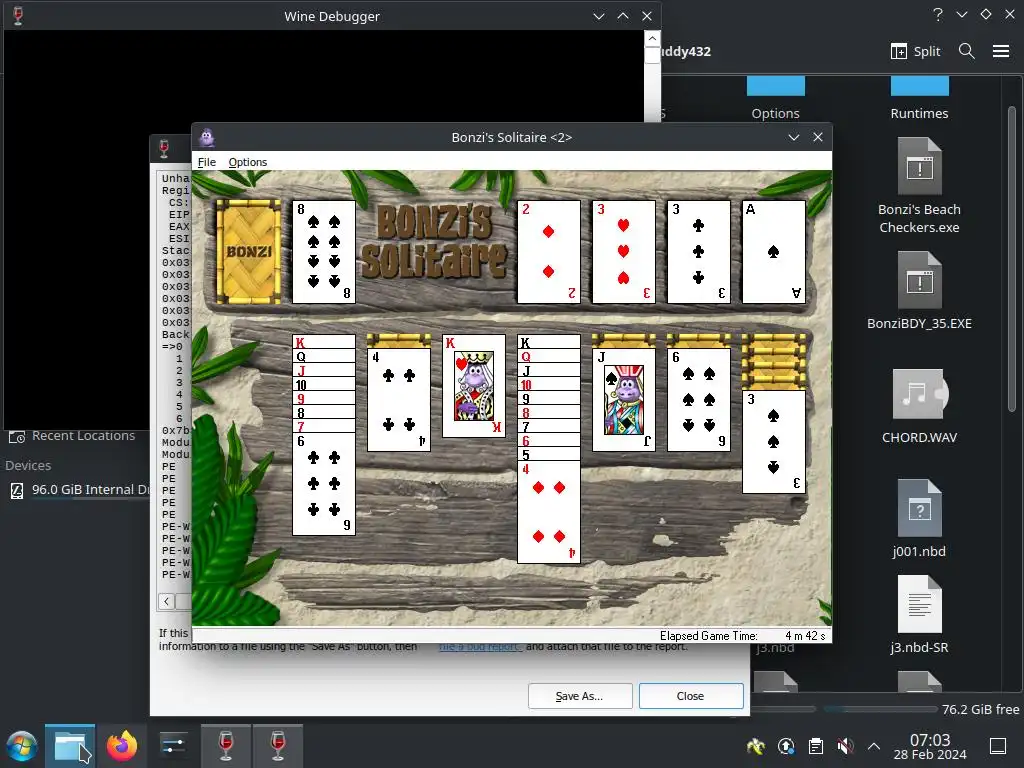This screenshot has height=768, width=1024.
Task: Click the Ace of spades foundation pile
Action: click(774, 251)
